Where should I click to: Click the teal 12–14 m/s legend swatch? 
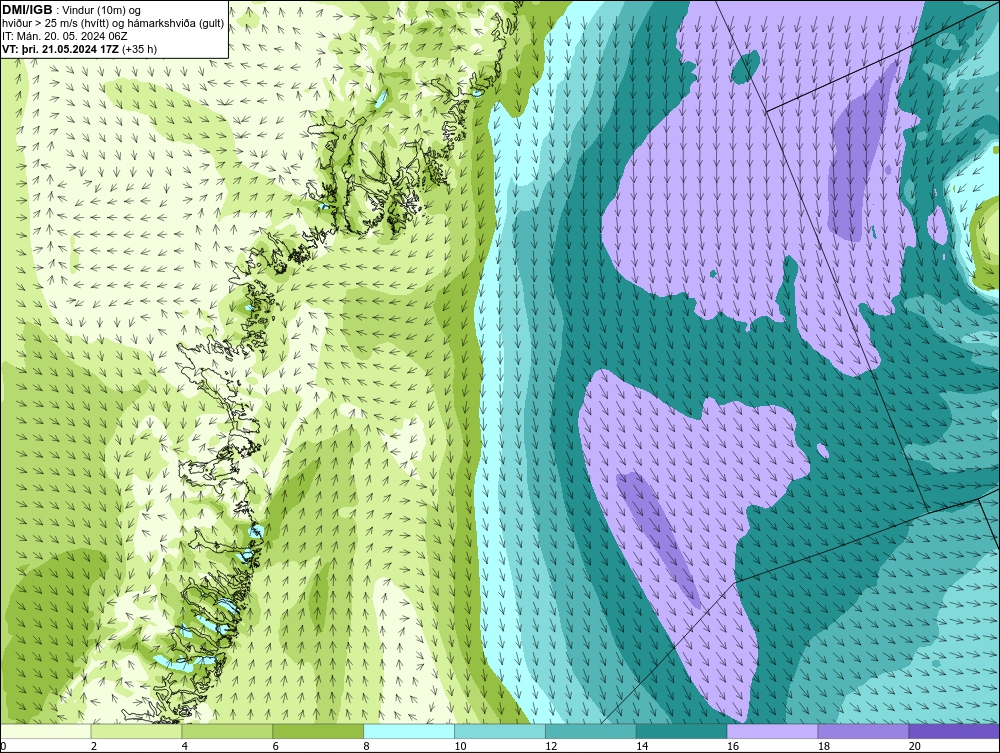[x=591, y=731]
